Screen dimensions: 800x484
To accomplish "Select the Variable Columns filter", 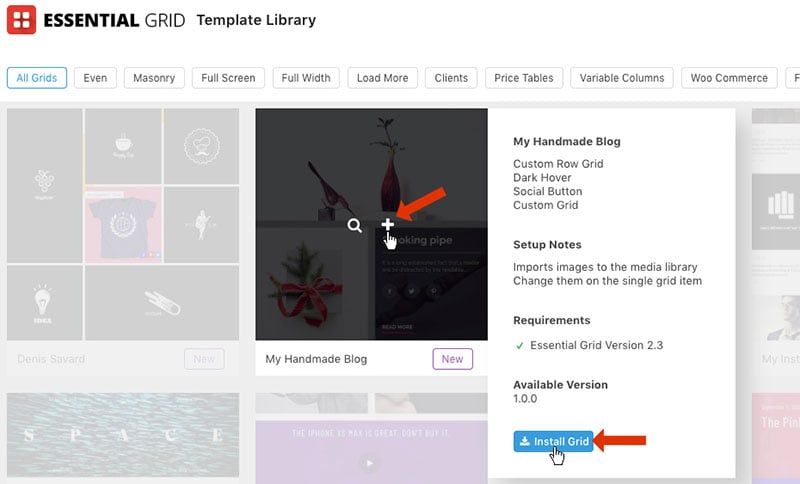I will point(622,78).
